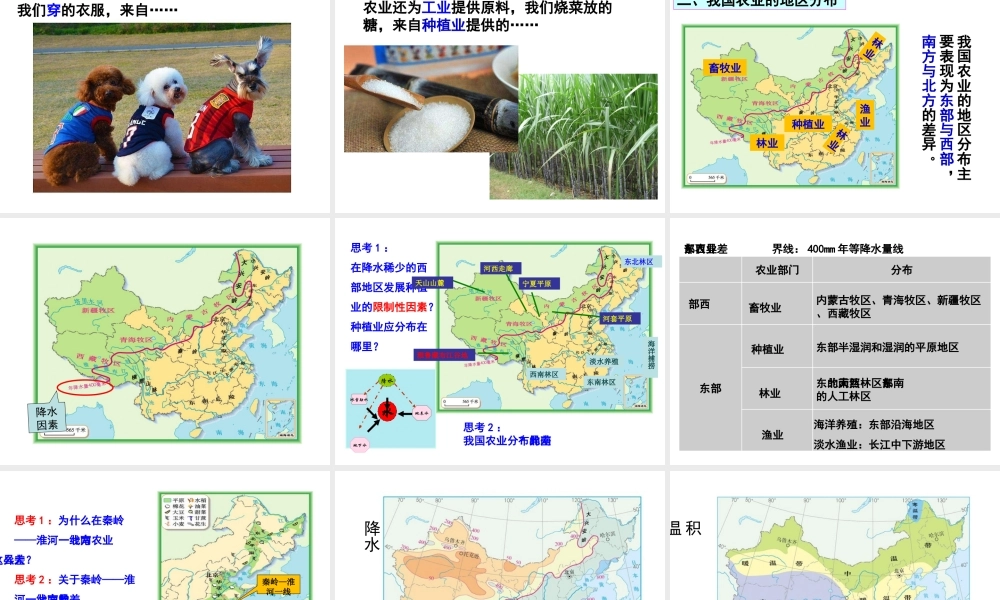Viewport: 1000px width, 600px height.
Task: Click the 海洋养殖：东部沿海地区 text
Action: [874, 425]
